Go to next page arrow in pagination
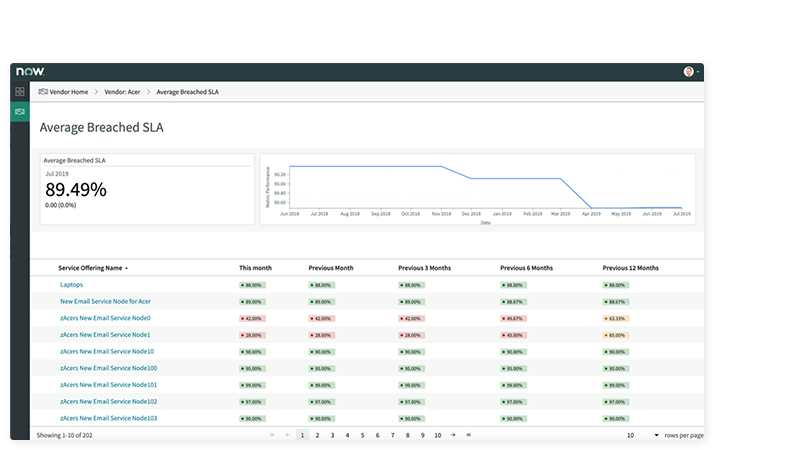800x450 pixels. (x=453, y=435)
